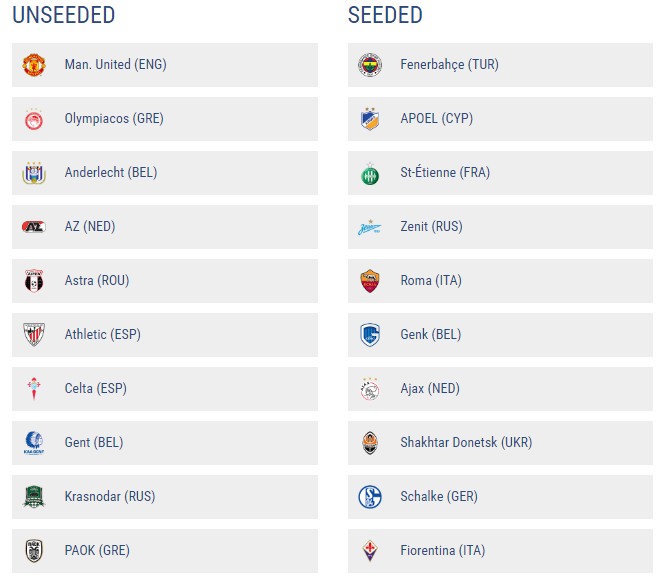Click the Olympiacos club crest
The image size is (665, 582).
coord(34,119)
